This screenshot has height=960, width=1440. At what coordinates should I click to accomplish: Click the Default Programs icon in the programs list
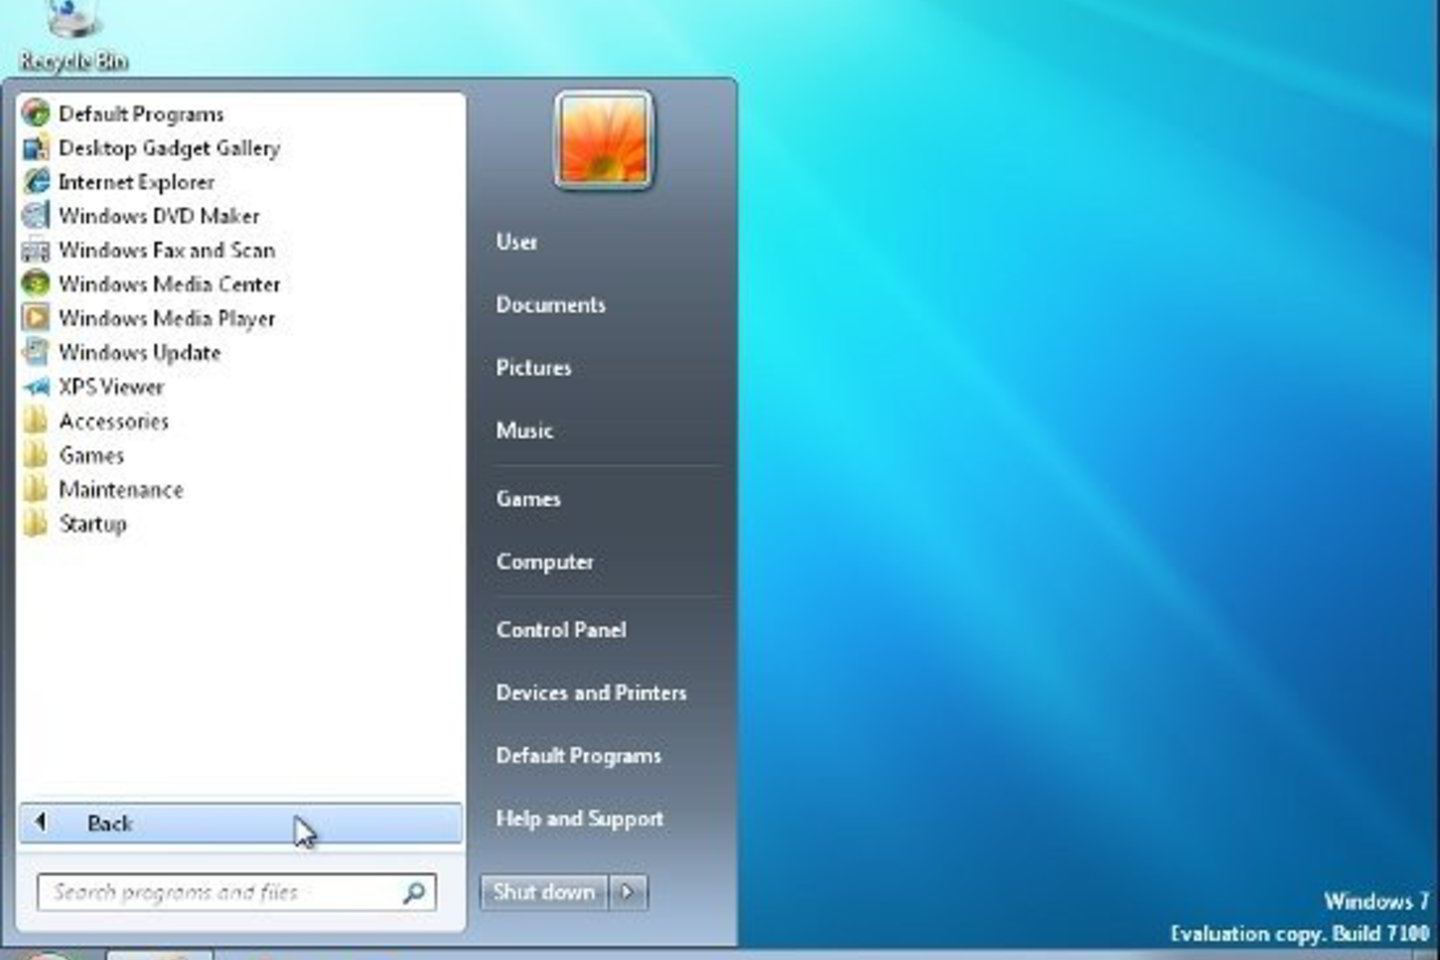point(36,113)
